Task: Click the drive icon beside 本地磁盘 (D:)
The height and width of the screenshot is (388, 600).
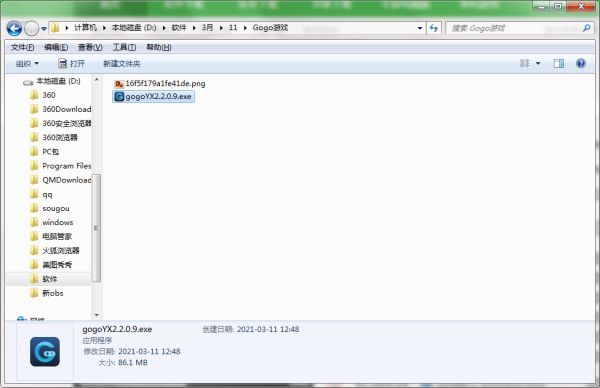Action: 28,82
